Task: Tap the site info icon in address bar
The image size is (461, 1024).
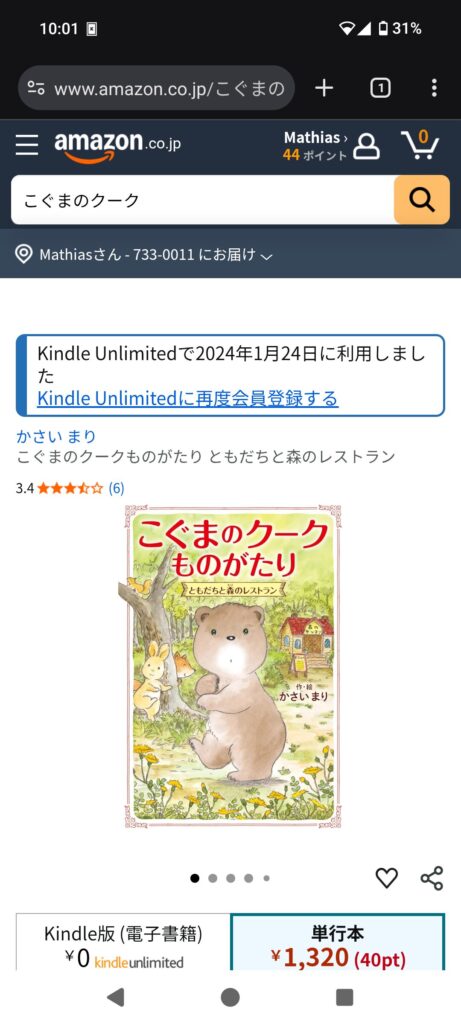Action: tap(36, 88)
